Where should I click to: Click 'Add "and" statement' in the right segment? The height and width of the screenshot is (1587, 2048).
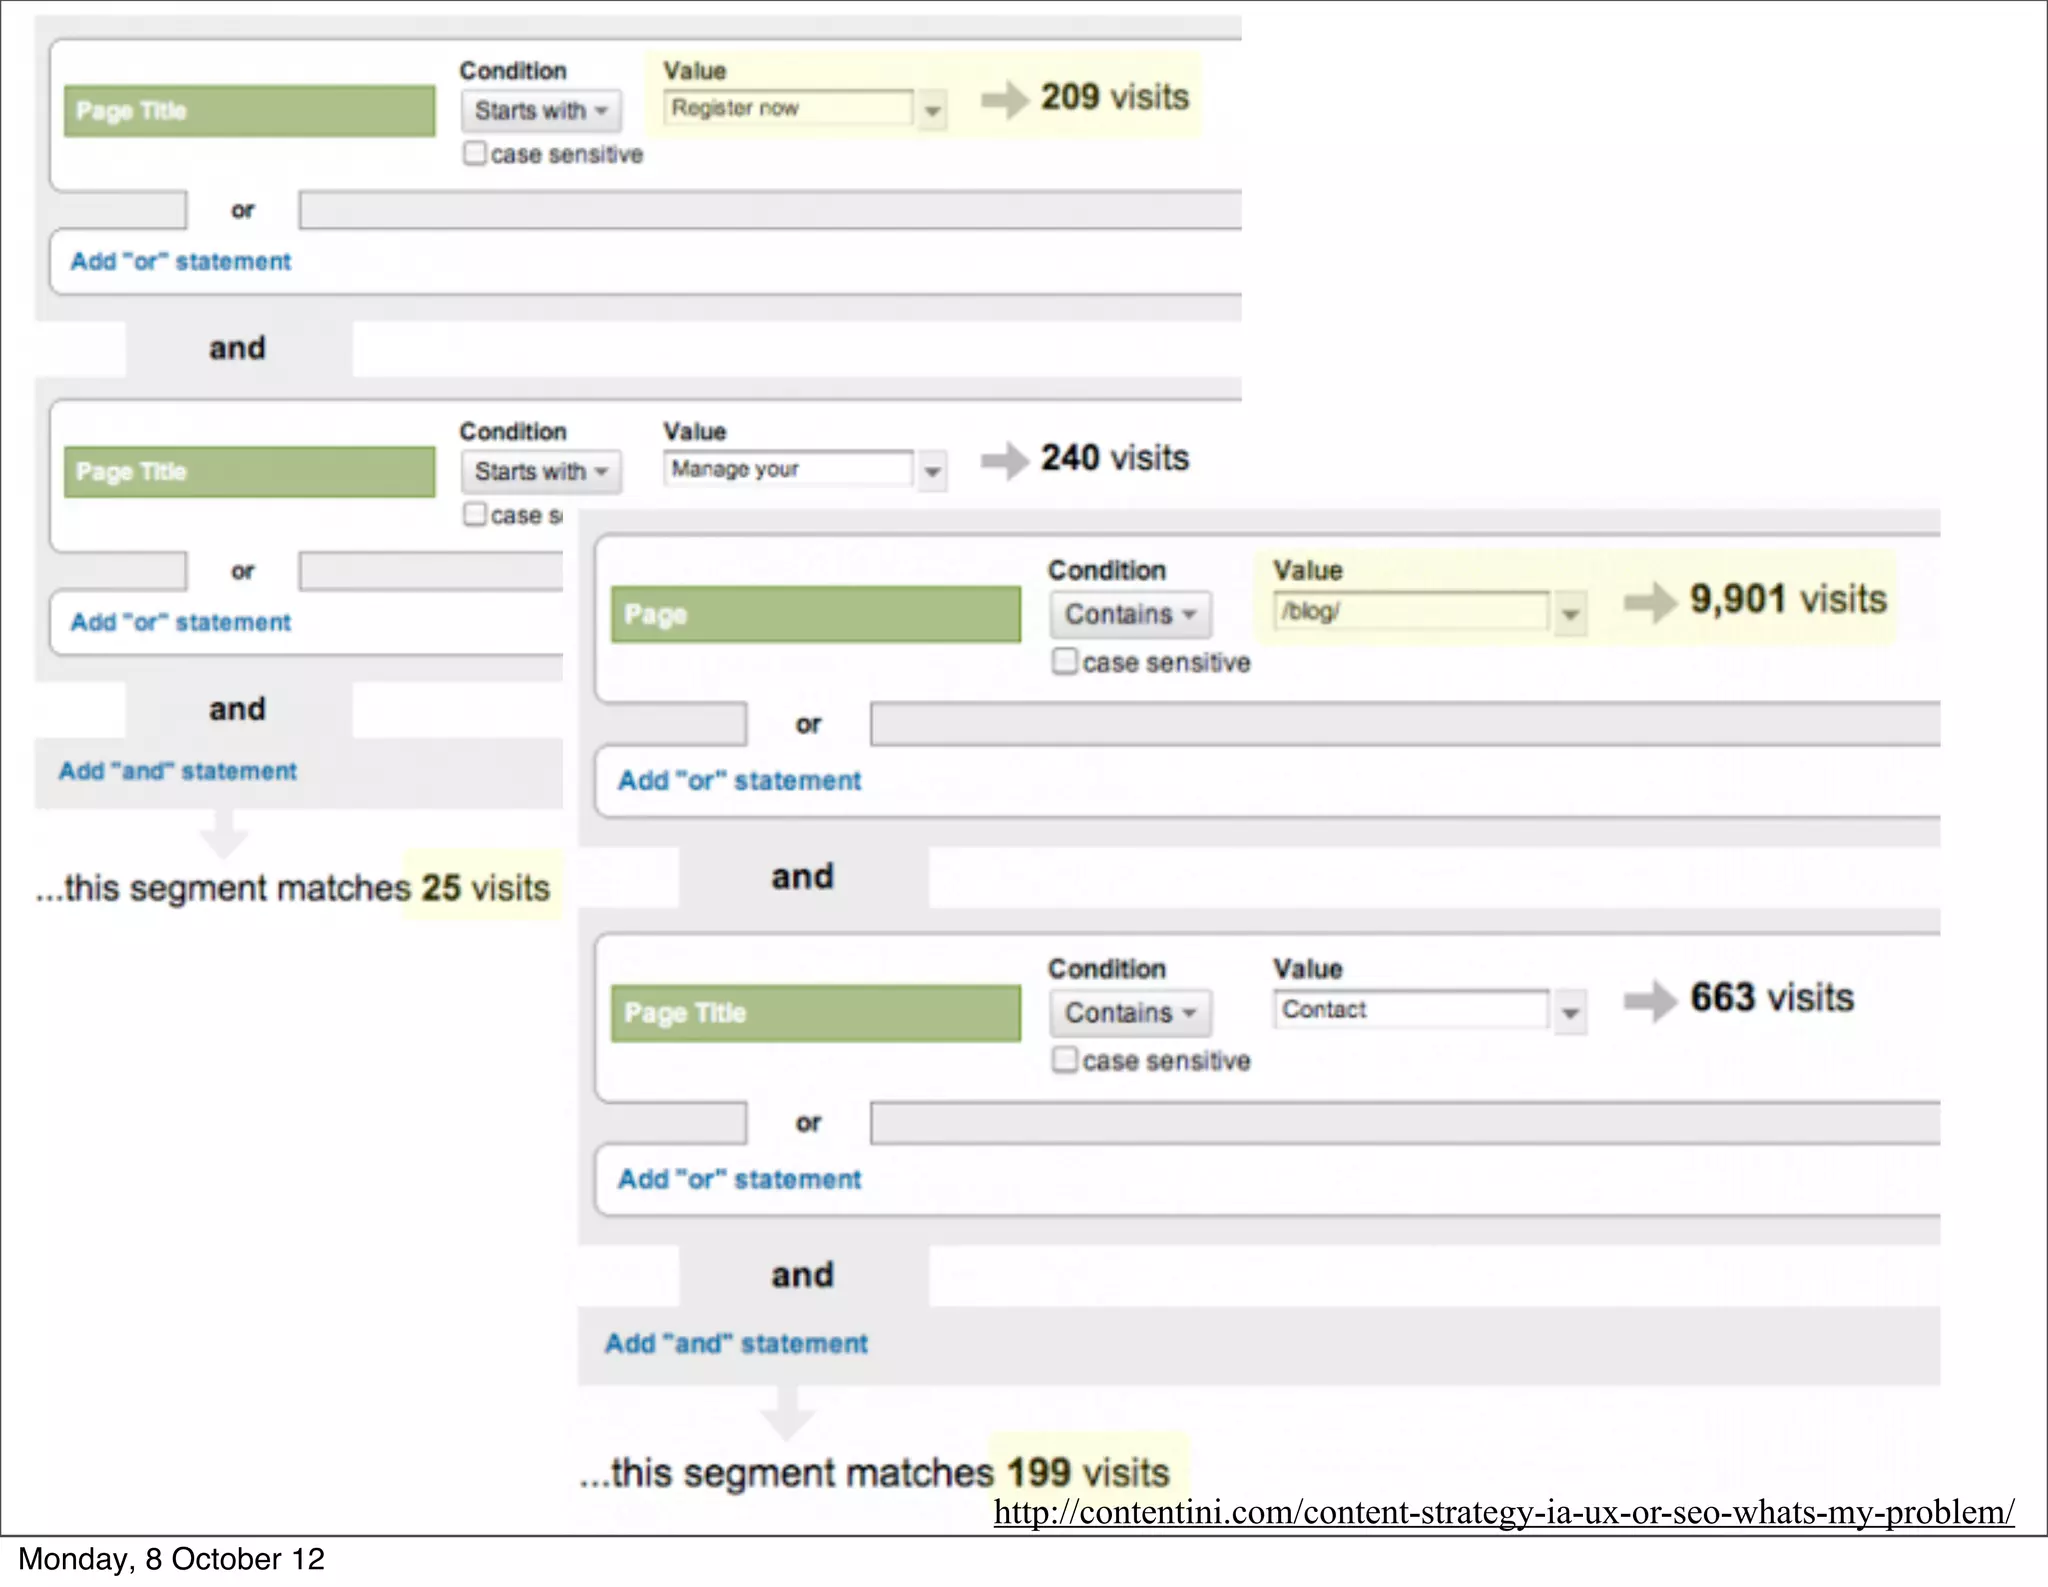coord(736,1343)
